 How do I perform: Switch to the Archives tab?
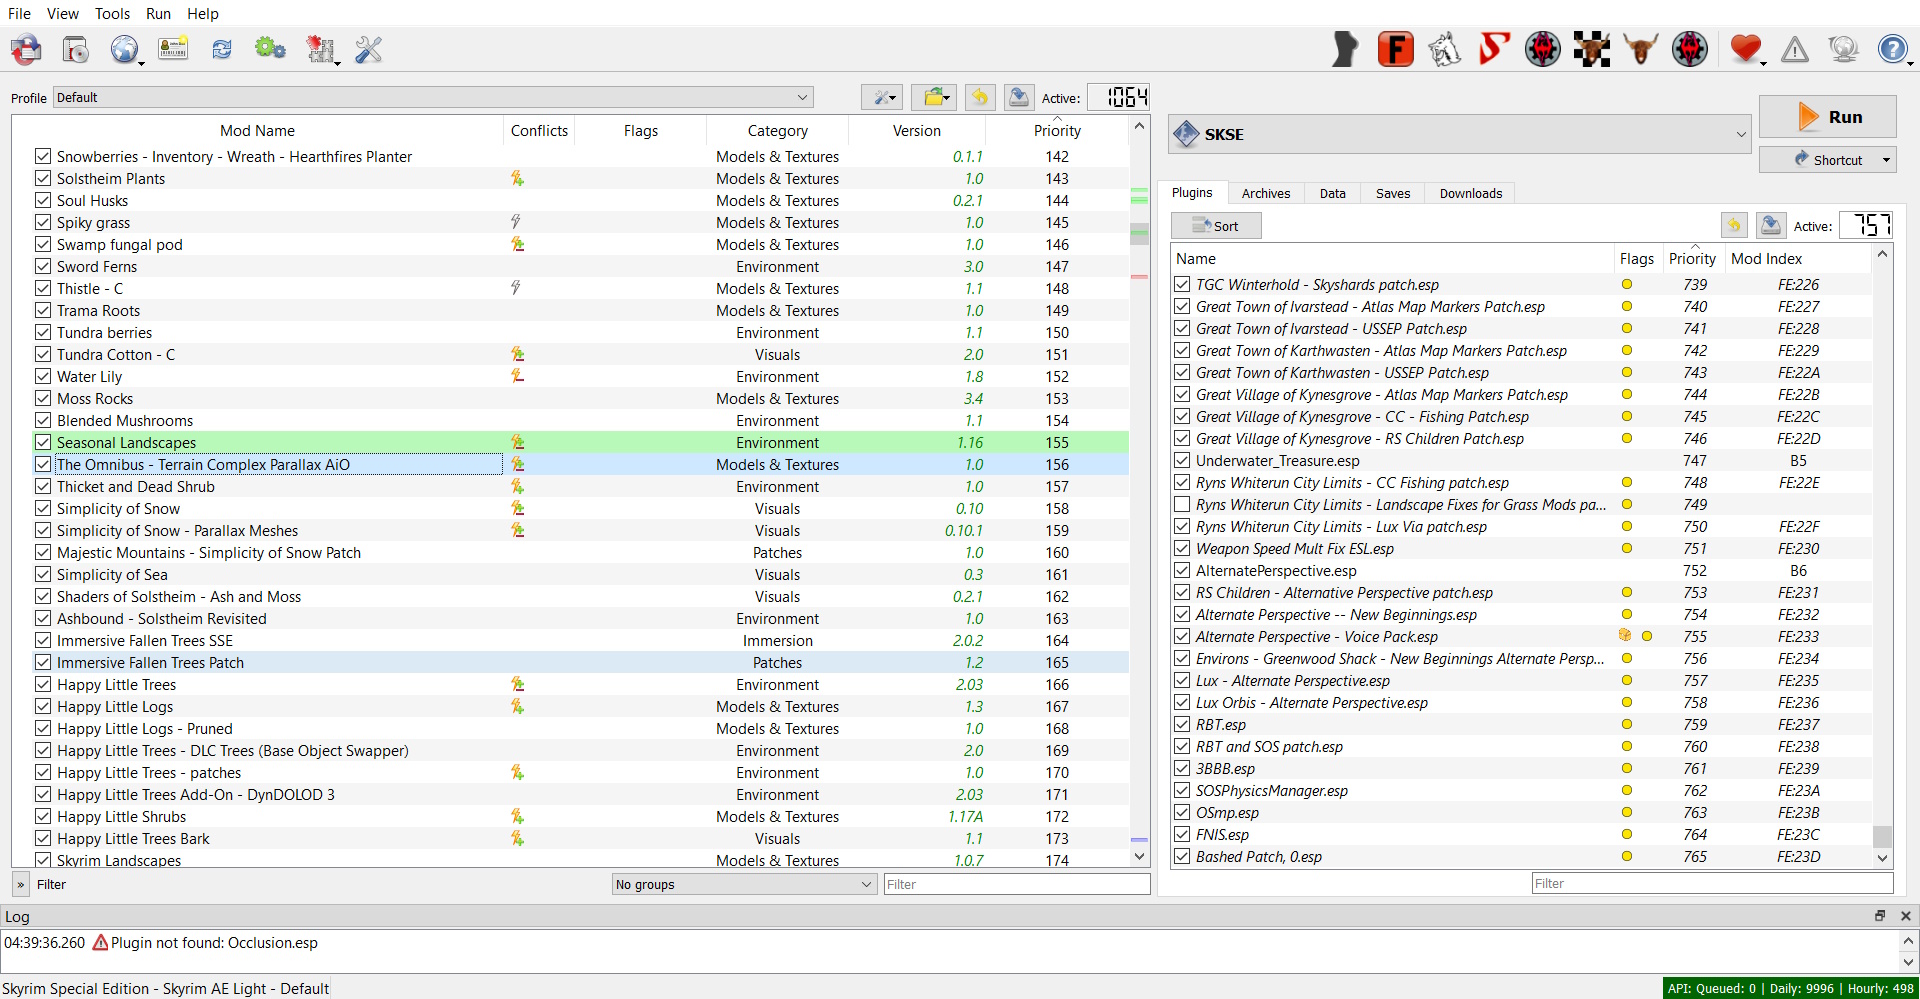tap(1266, 193)
